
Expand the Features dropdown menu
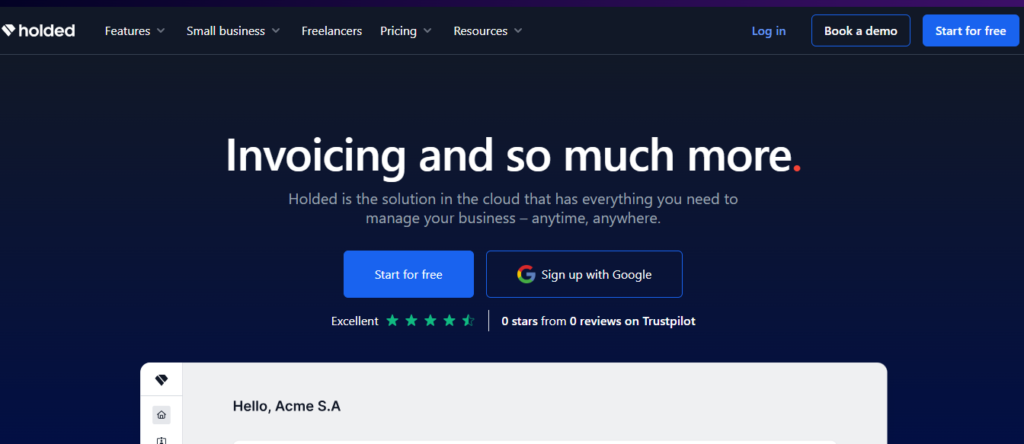pyautogui.click(x=135, y=31)
